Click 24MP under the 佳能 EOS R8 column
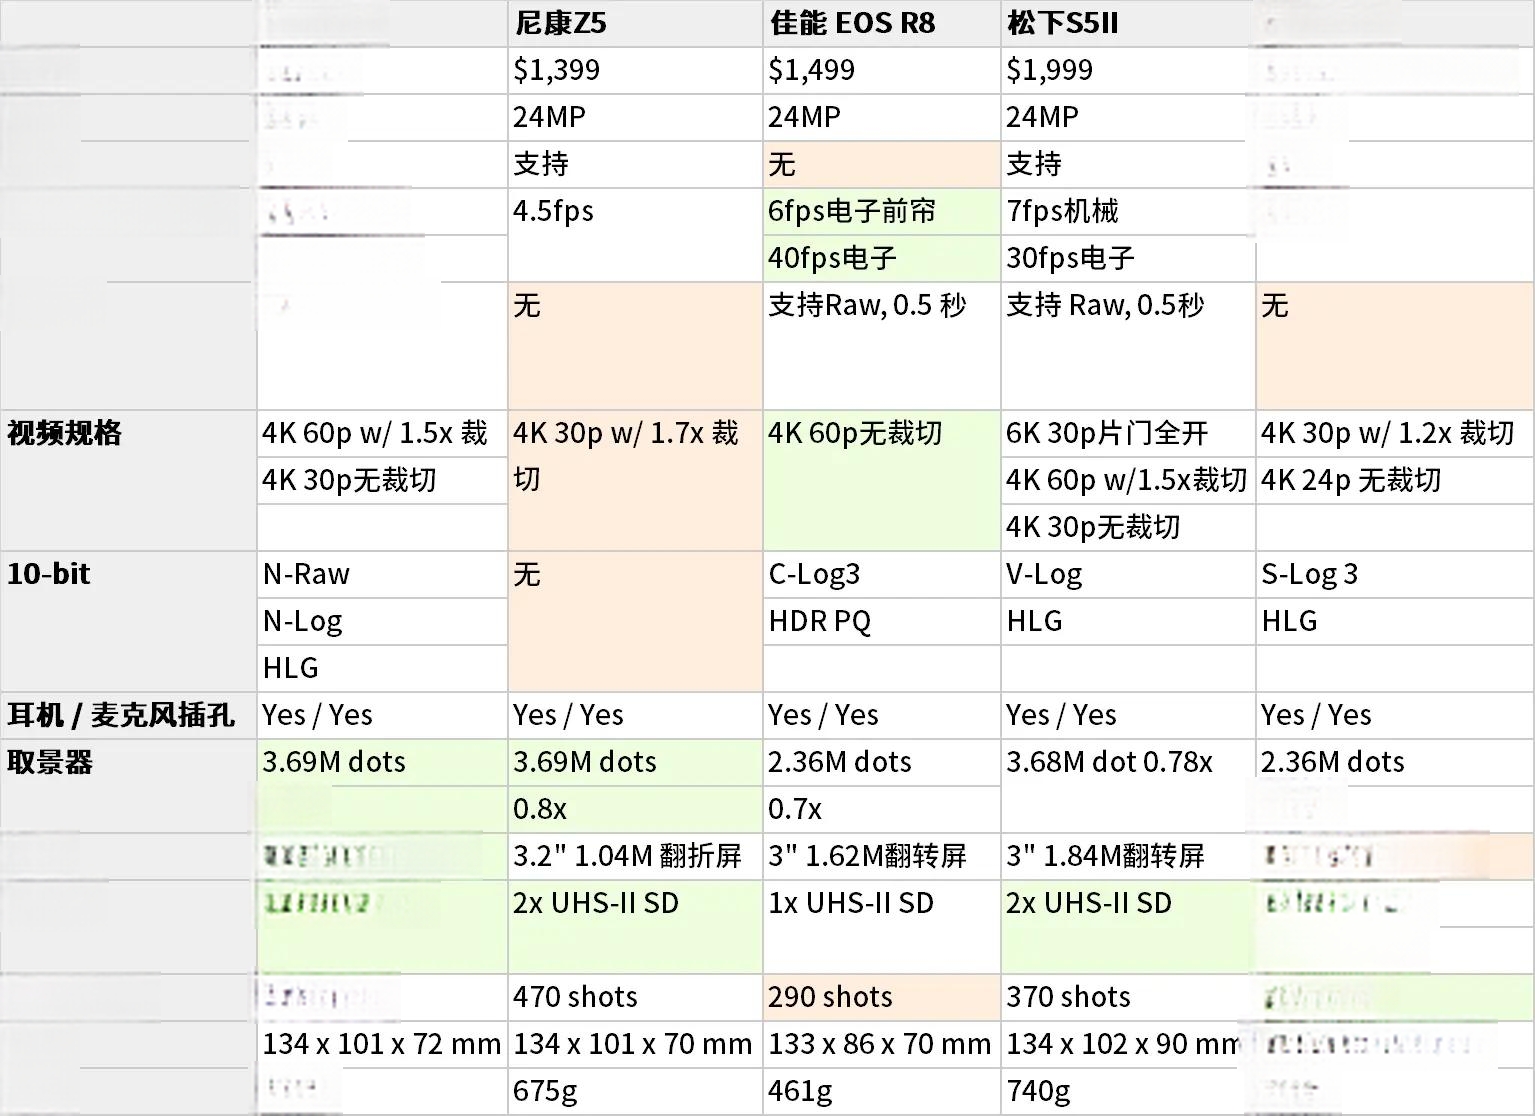Screen dimensions: 1535x1116 881,117
